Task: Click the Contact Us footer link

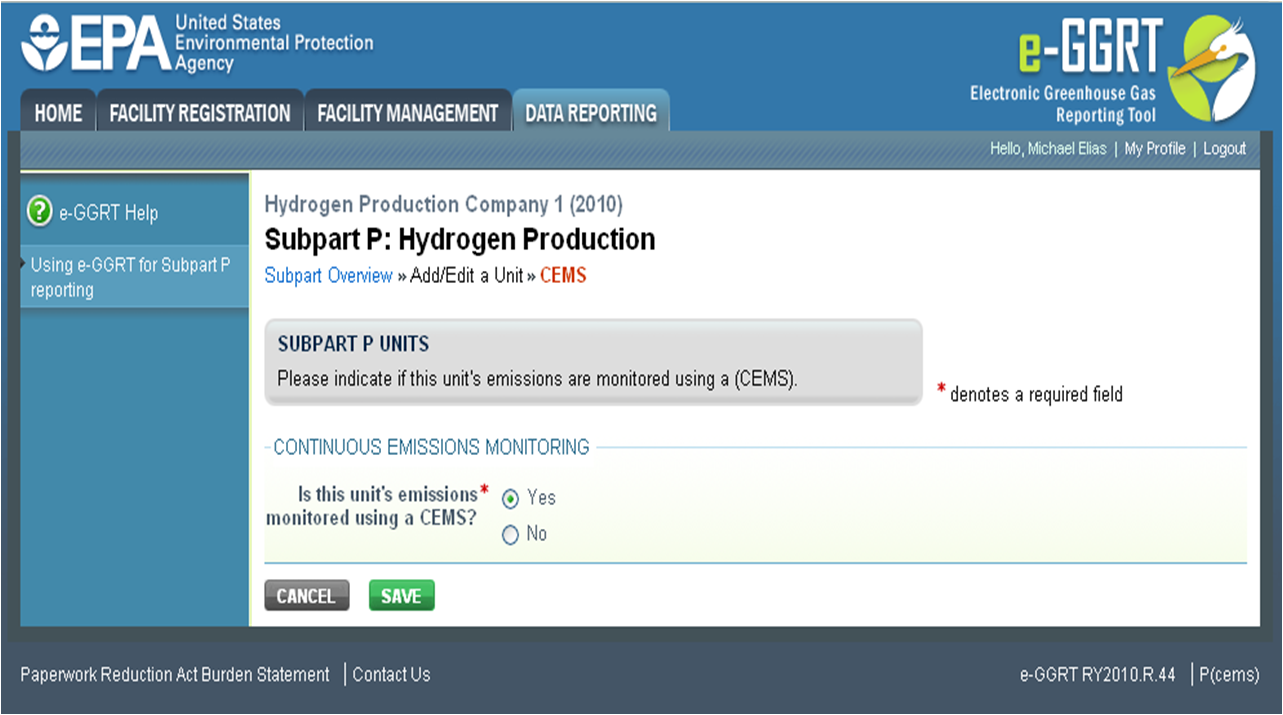Action: [391, 675]
